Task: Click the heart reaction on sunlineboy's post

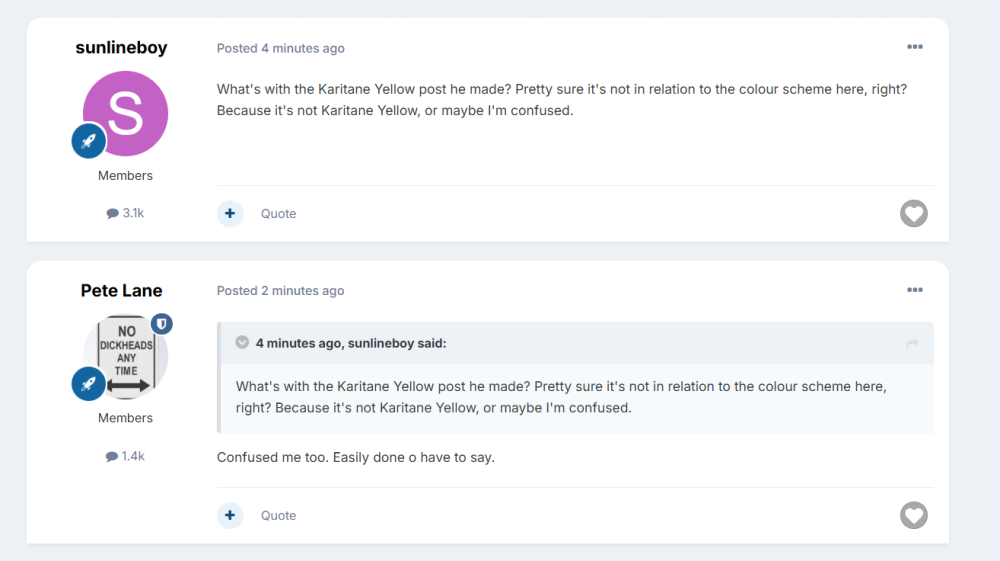Action: click(913, 213)
